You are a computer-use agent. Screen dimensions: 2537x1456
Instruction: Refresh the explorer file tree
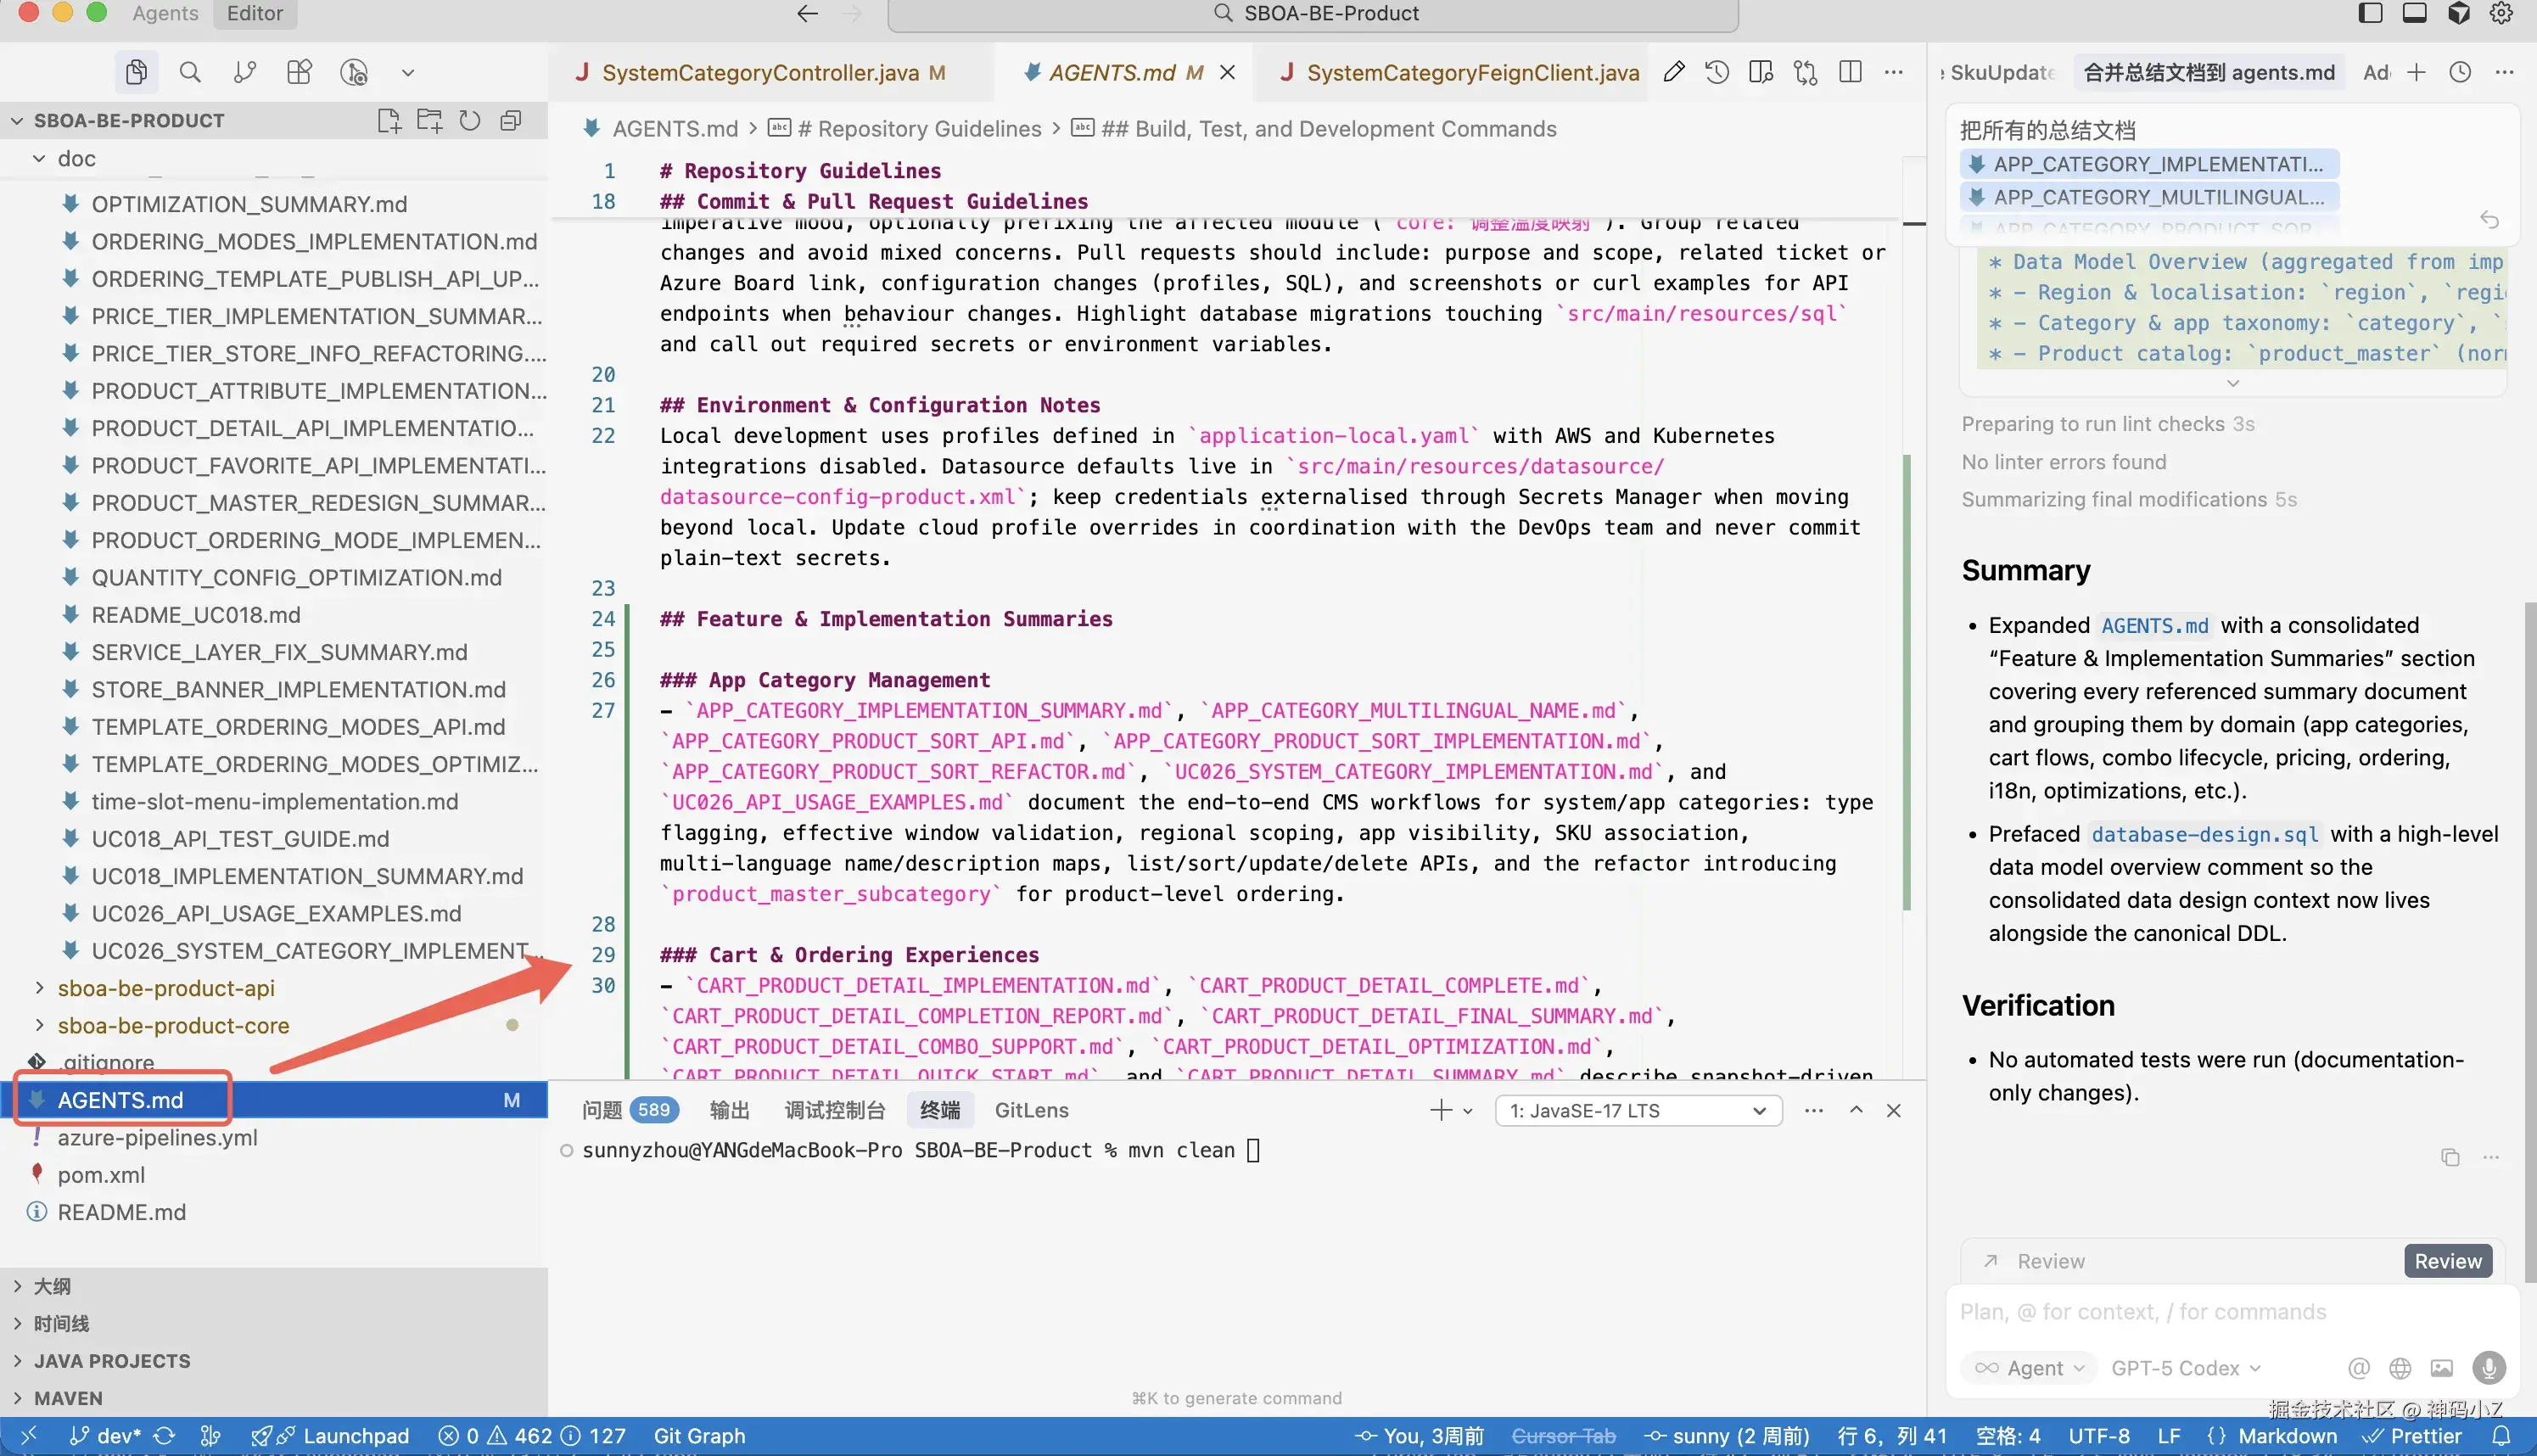(x=470, y=121)
